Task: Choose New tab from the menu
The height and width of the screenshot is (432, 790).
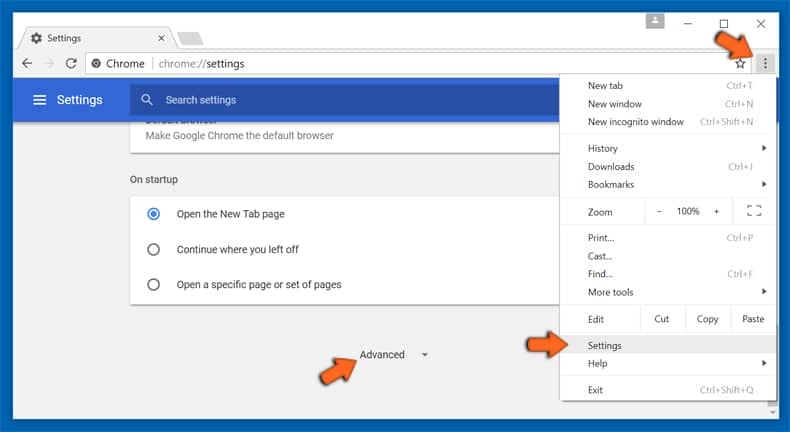Action: tap(668, 86)
